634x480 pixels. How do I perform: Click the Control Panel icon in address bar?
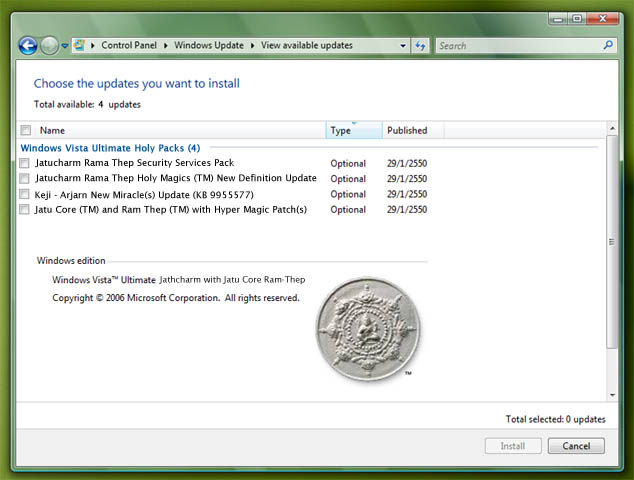click(x=79, y=45)
